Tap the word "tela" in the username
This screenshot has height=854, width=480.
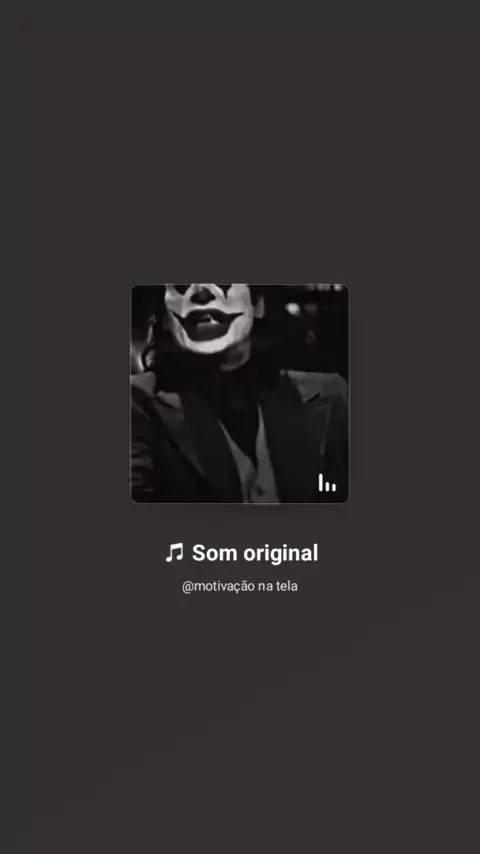click(288, 587)
